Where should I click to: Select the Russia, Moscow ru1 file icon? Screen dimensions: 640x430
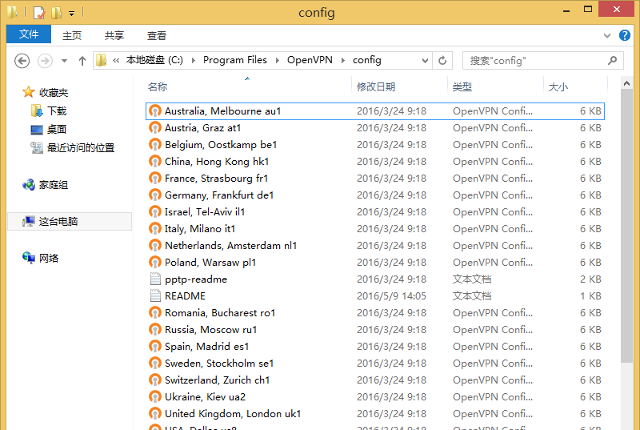[x=155, y=329]
